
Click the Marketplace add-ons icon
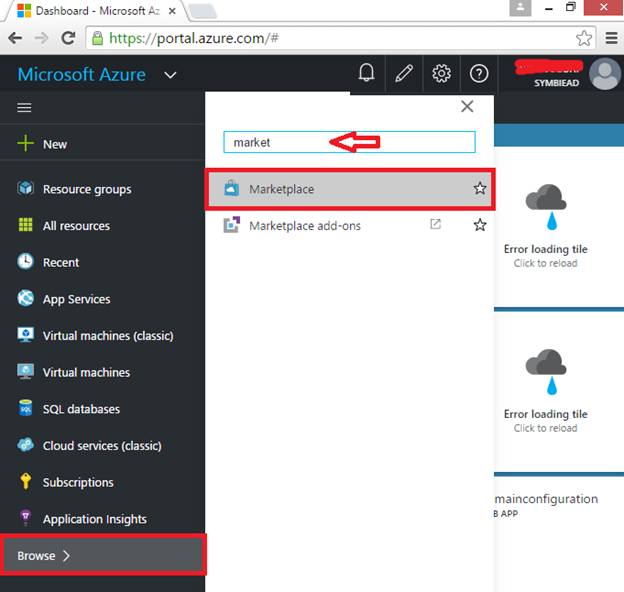click(232, 225)
